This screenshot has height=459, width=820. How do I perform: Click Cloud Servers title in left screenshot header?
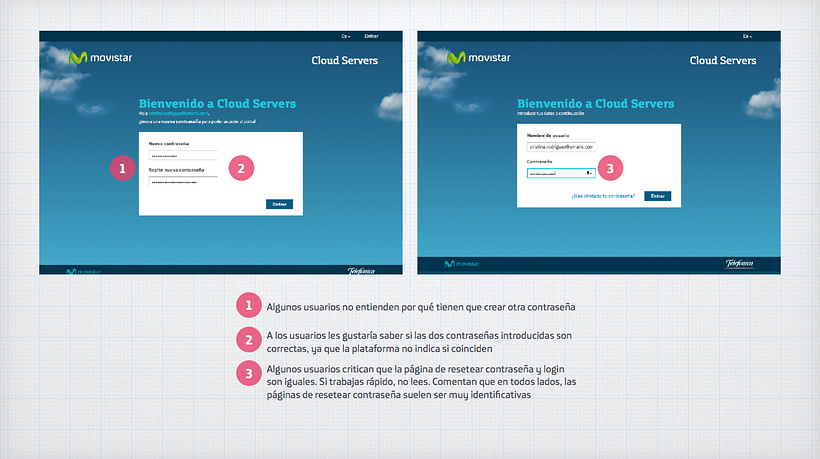coord(345,61)
